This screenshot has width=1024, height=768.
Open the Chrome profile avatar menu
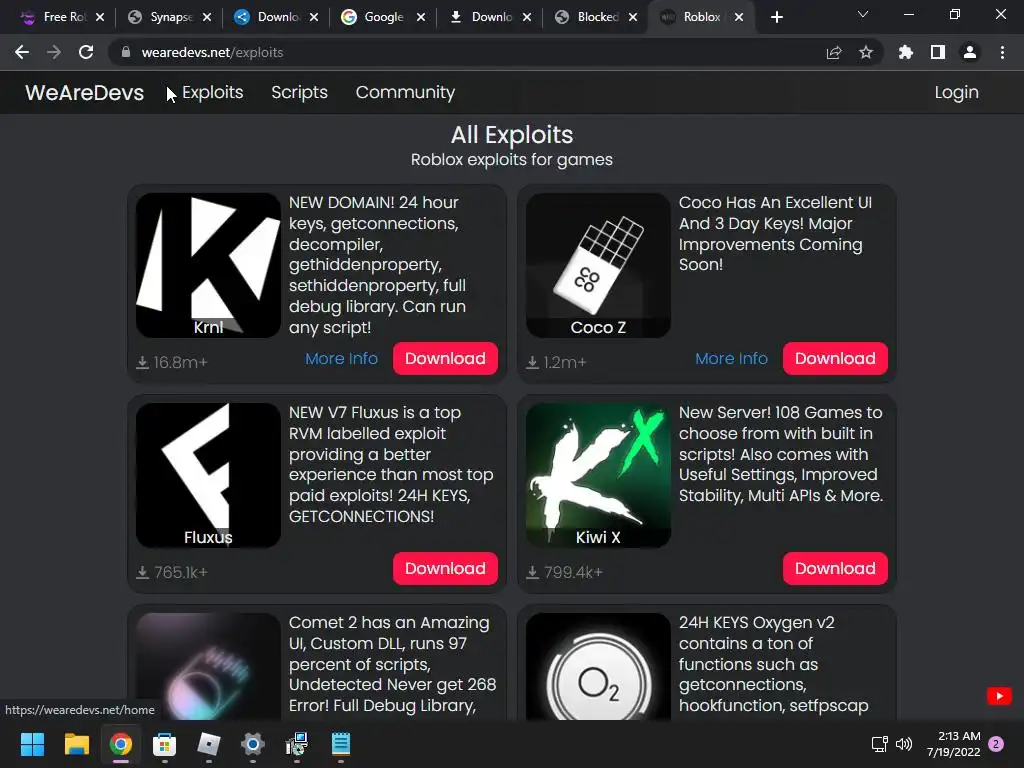[x=970, y=52]
